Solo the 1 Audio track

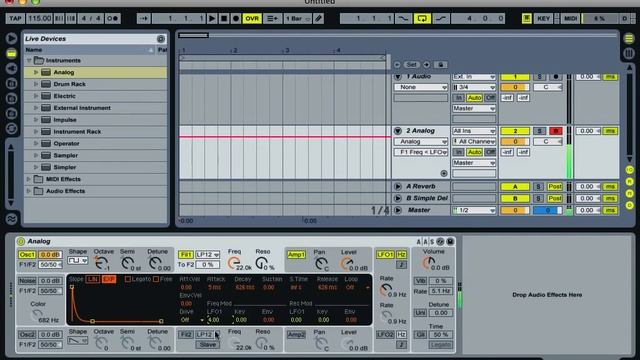pyautogui.click(x=539, y=77)
